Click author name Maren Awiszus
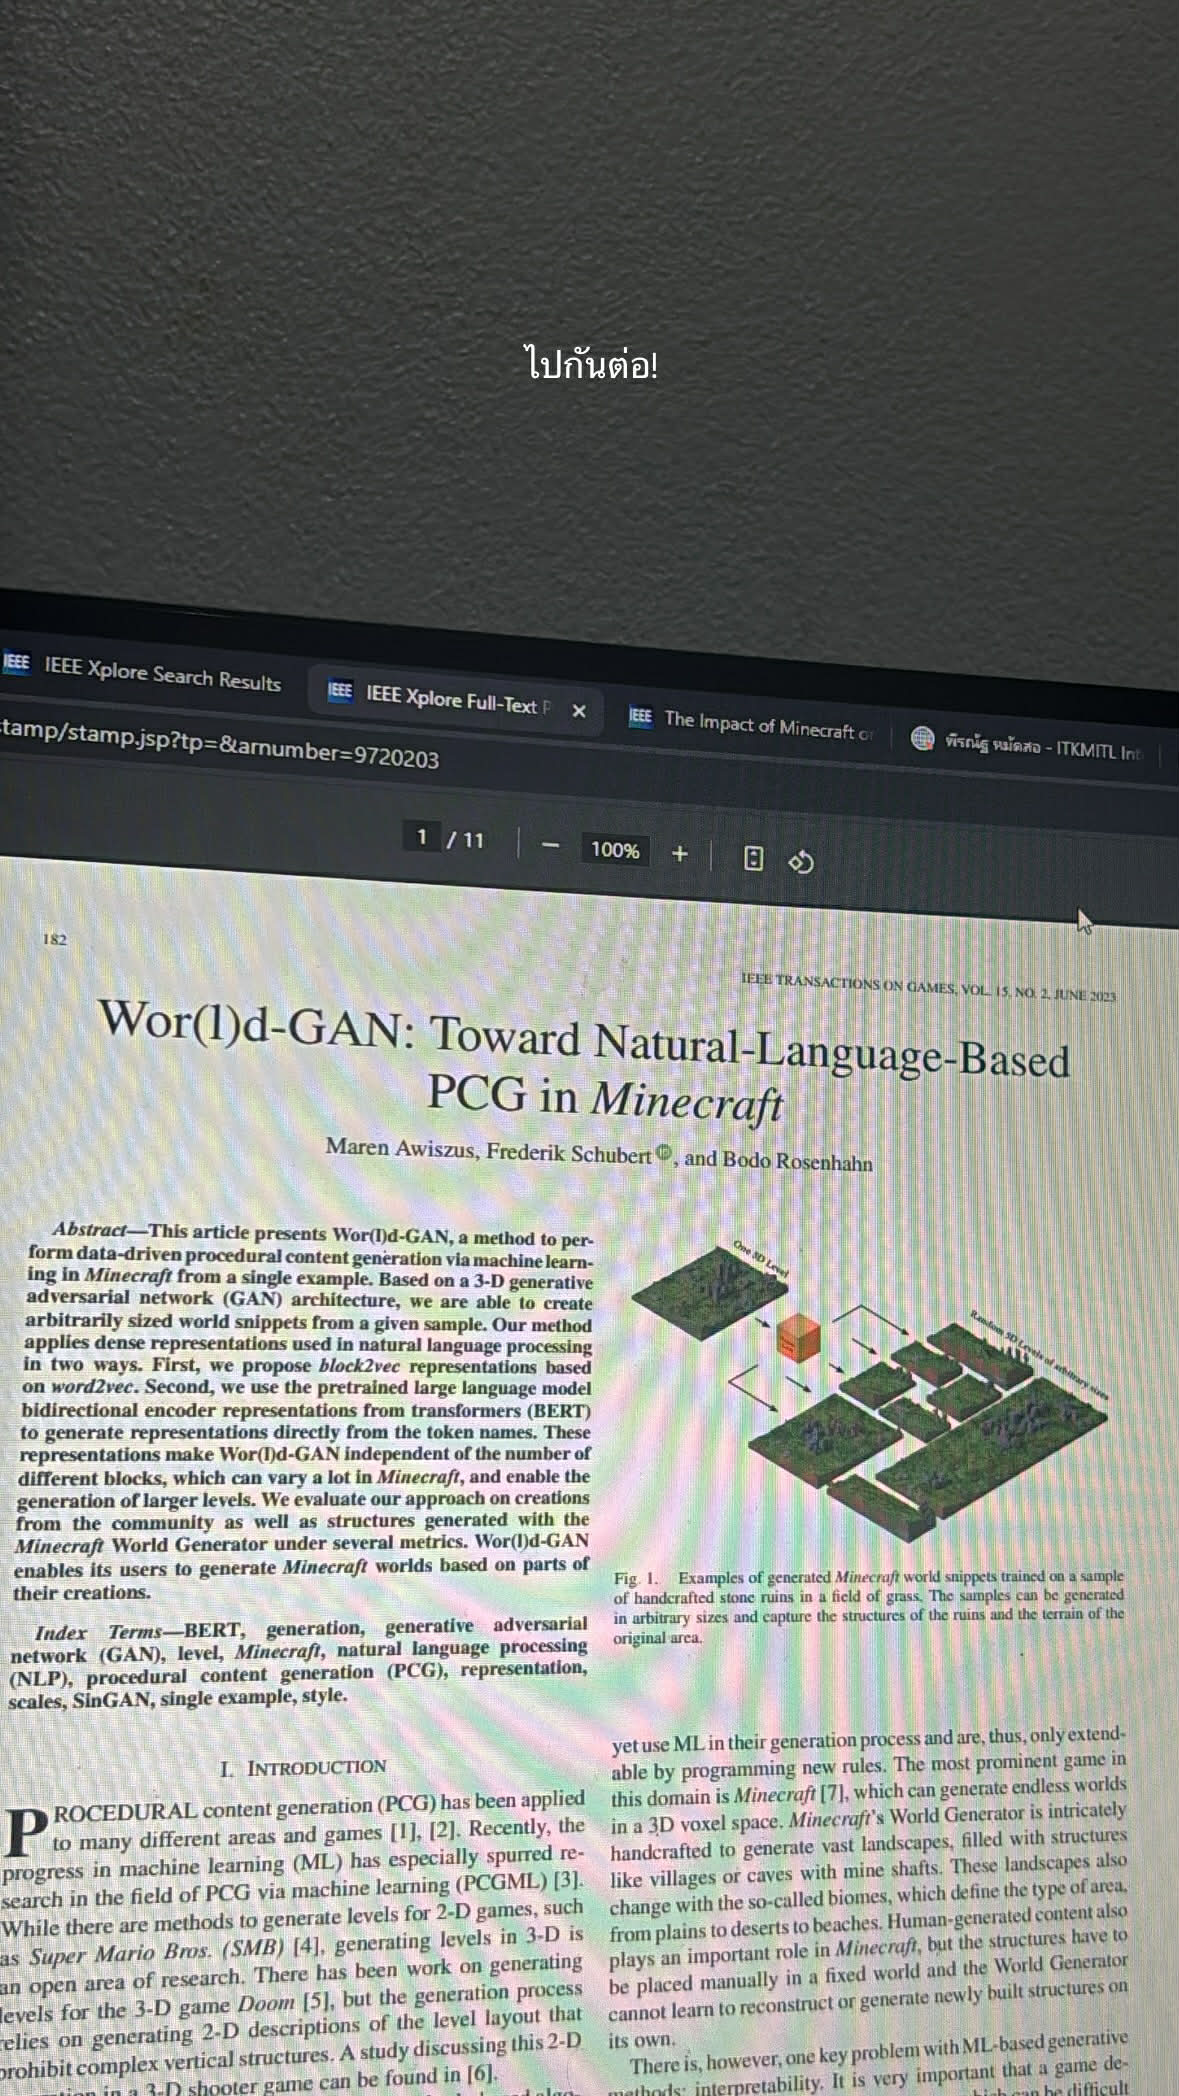This screenshot has width=1179, height=2096. [x=400, y=1149]
